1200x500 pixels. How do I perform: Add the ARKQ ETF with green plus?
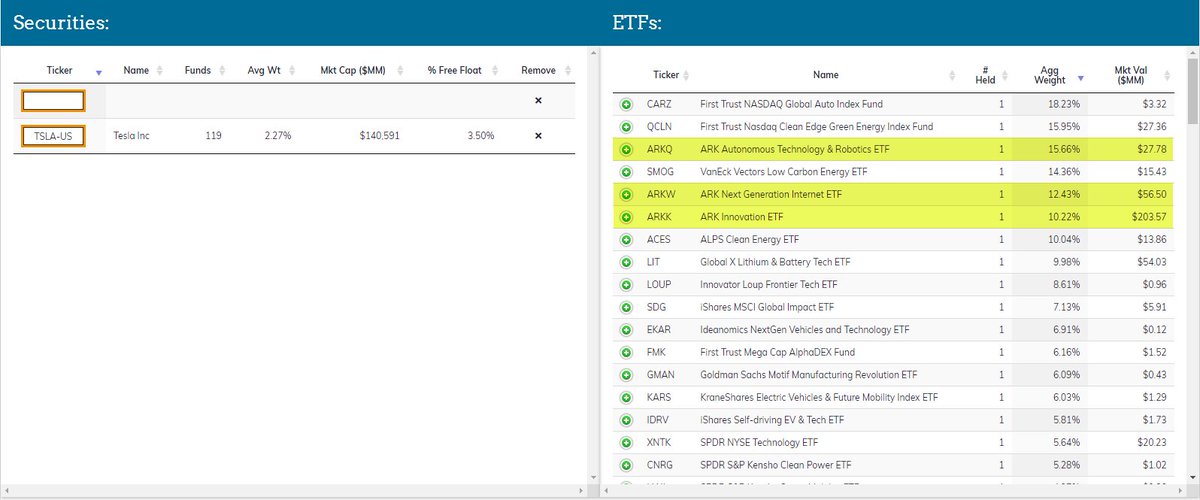click(626, 149)
